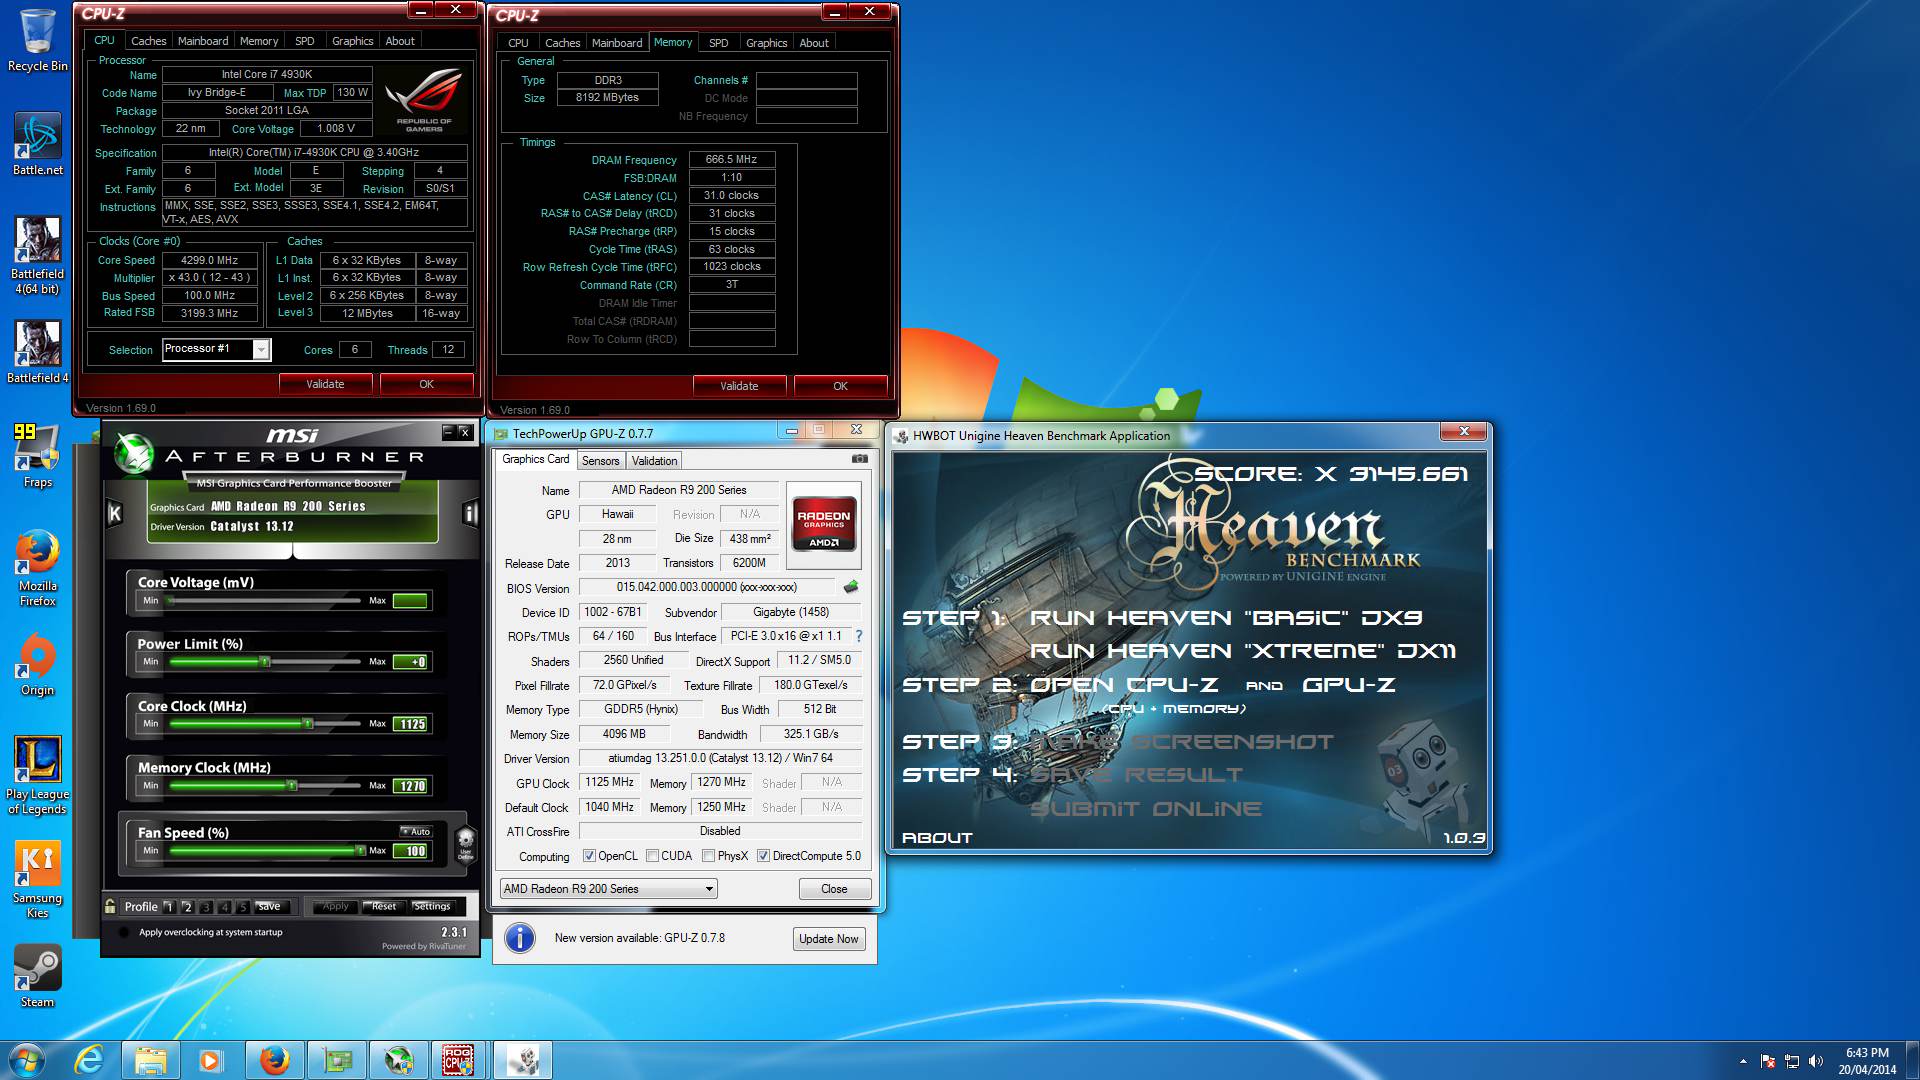This screenshot has height=1080, width=1920.
Task: Open the SPD tab in the Memory CPU-Z window
Action: click(718, 43)
